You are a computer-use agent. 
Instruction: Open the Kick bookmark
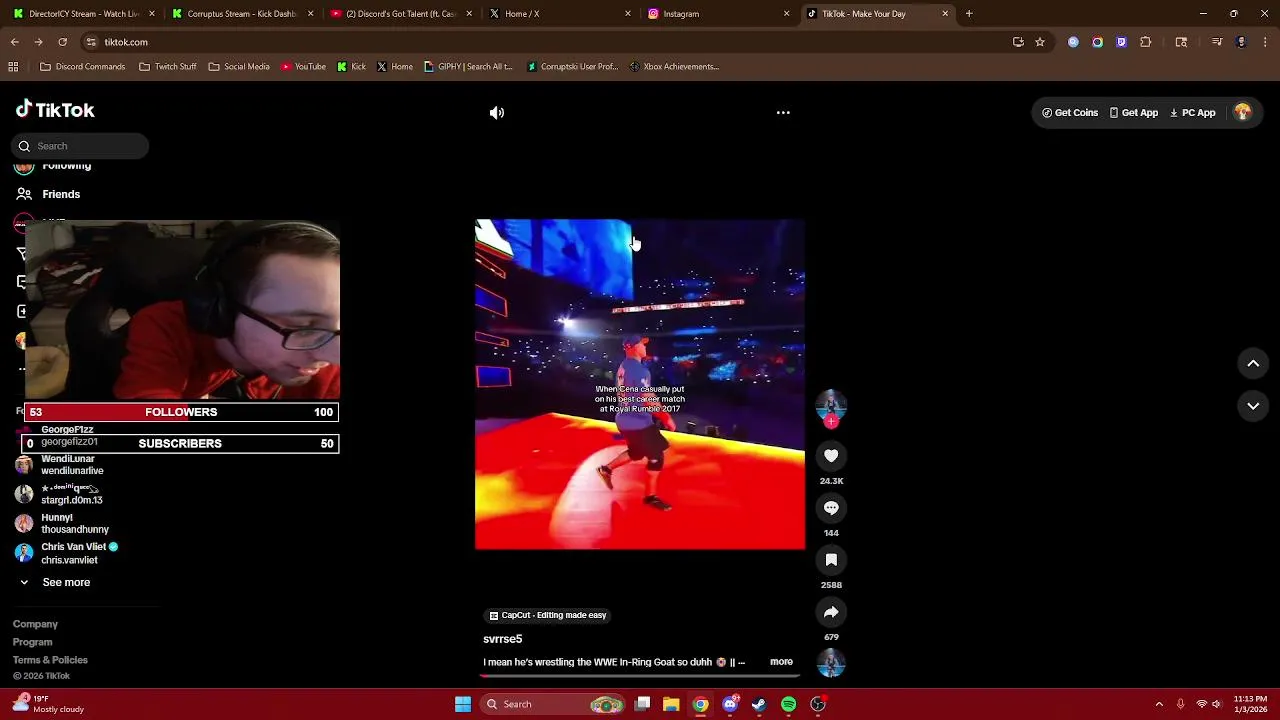click(x=351, y=67)
